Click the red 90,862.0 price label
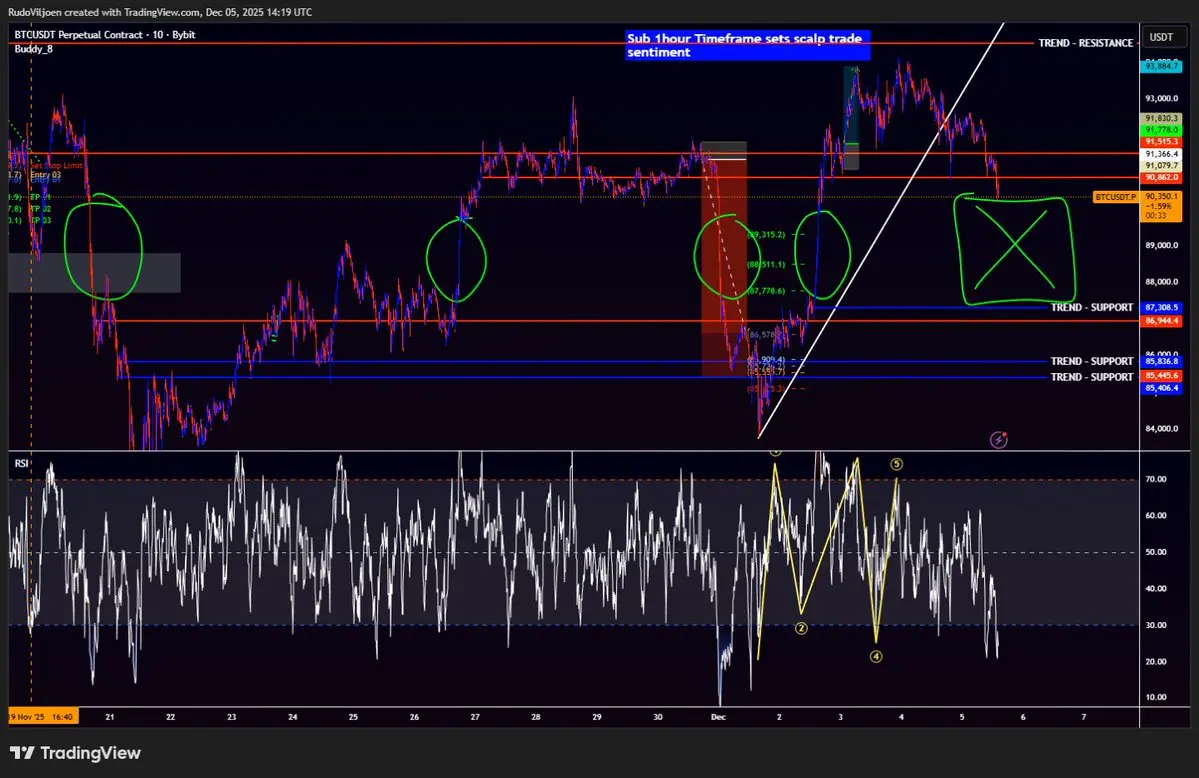Image resolution: width=1199 pixels, height=778 pixels. [1162, 177]
